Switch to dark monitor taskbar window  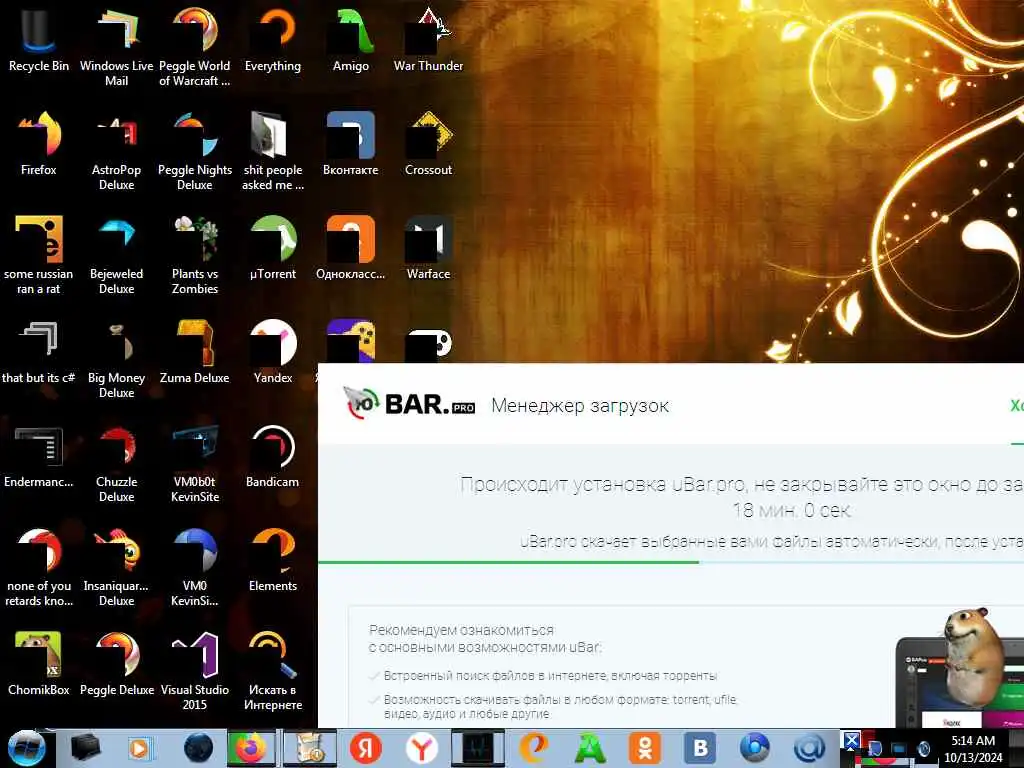point(478,748)
